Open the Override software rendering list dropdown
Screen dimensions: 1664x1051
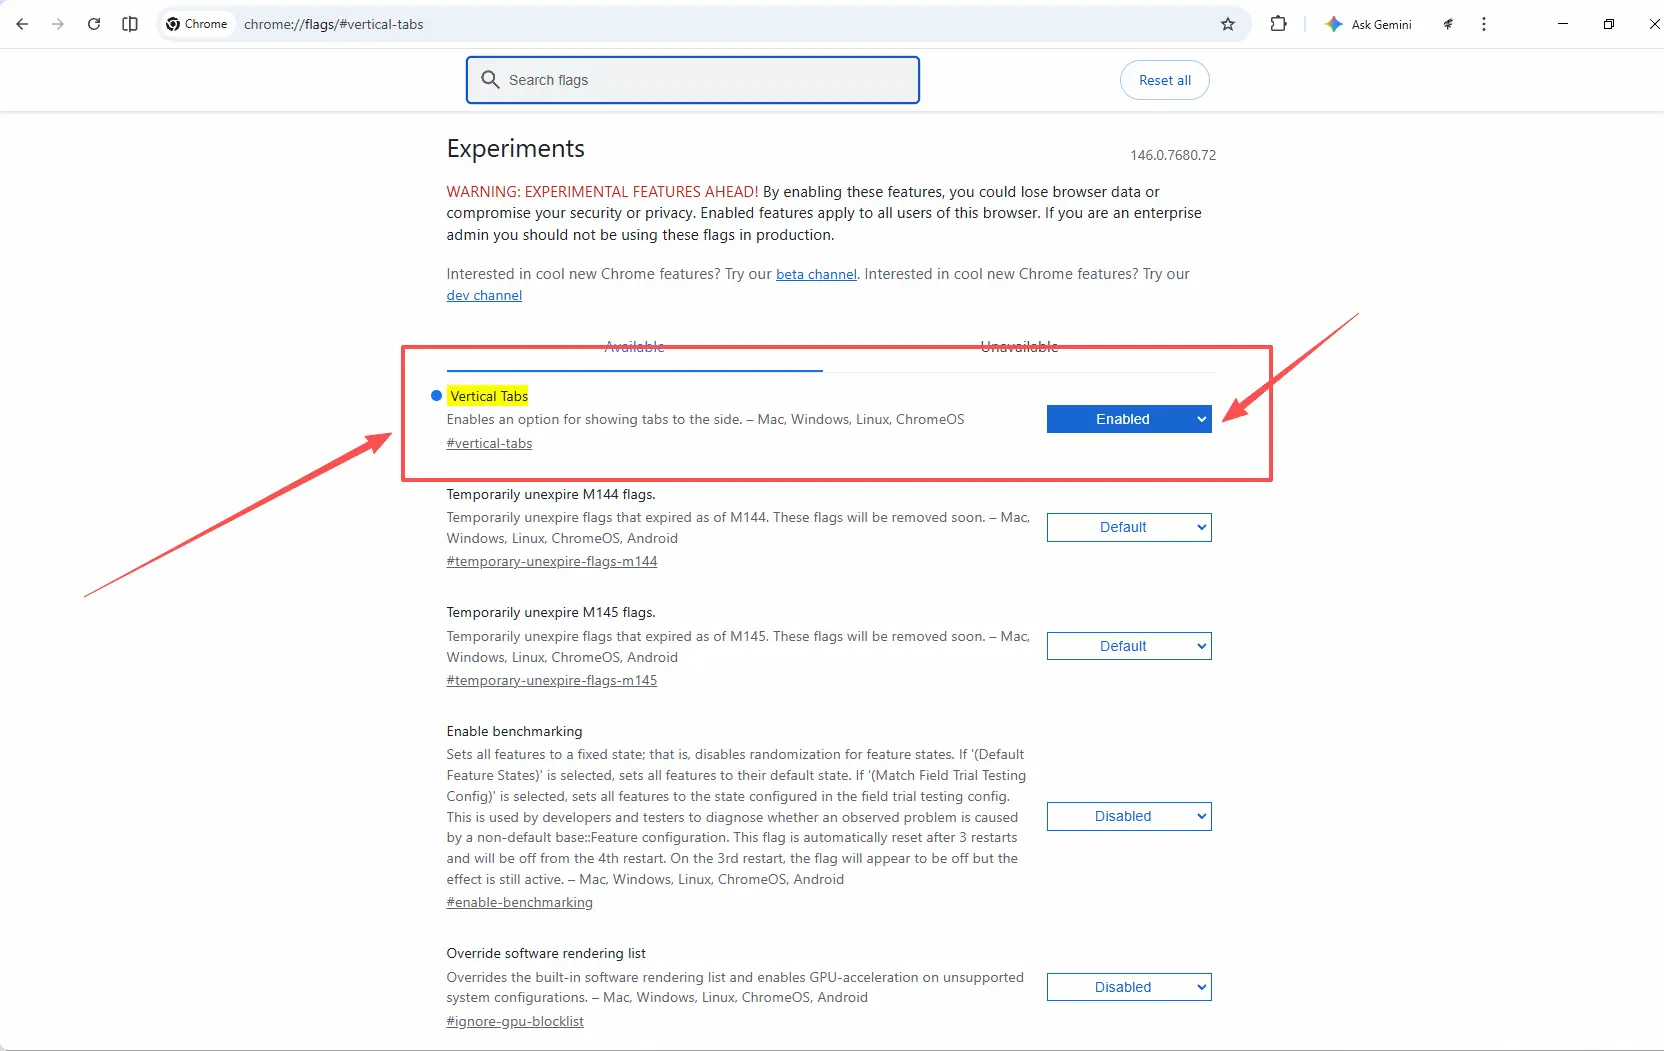click(x=1128, y=987)
